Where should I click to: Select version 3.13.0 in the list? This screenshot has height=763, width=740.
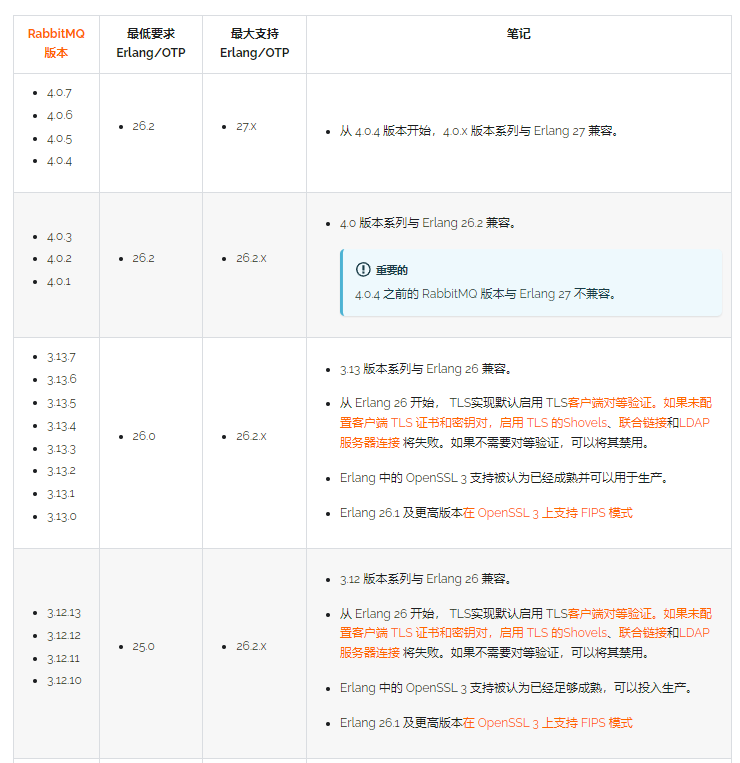[62, 517]
